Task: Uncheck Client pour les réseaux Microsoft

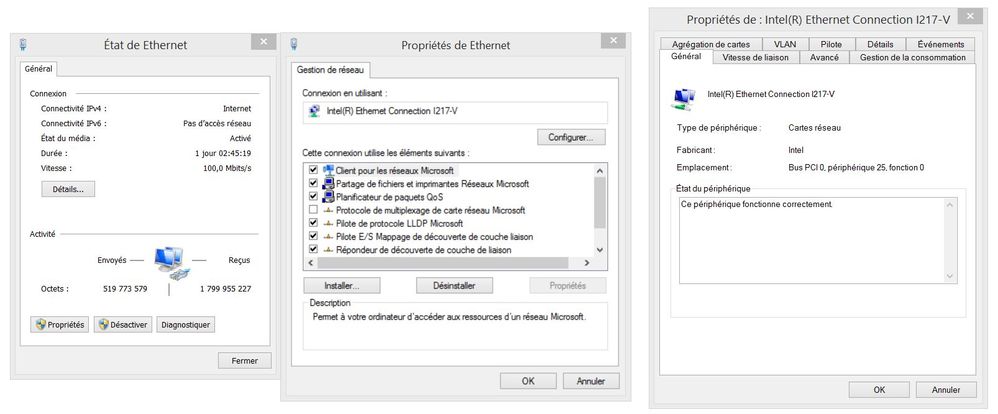Action: 313,171
